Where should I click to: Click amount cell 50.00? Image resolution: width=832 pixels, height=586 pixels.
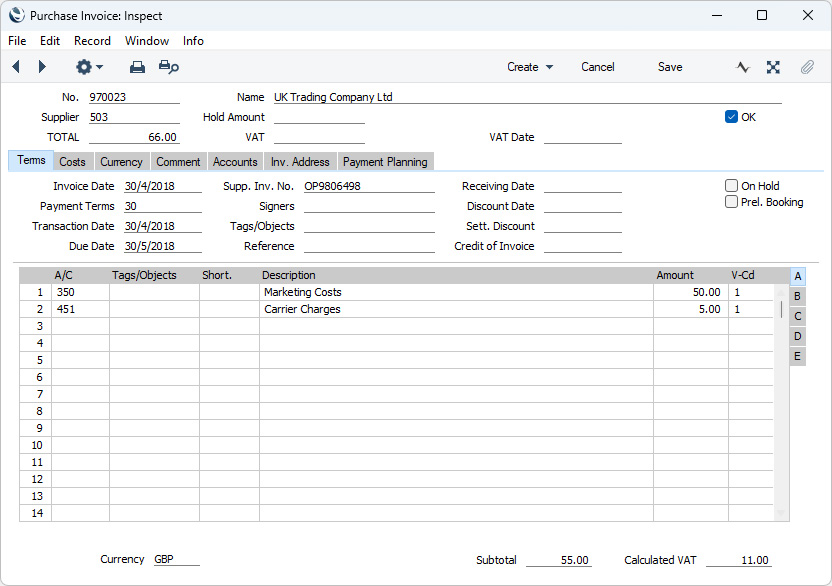pyautogui.click(x=691, y=292)
